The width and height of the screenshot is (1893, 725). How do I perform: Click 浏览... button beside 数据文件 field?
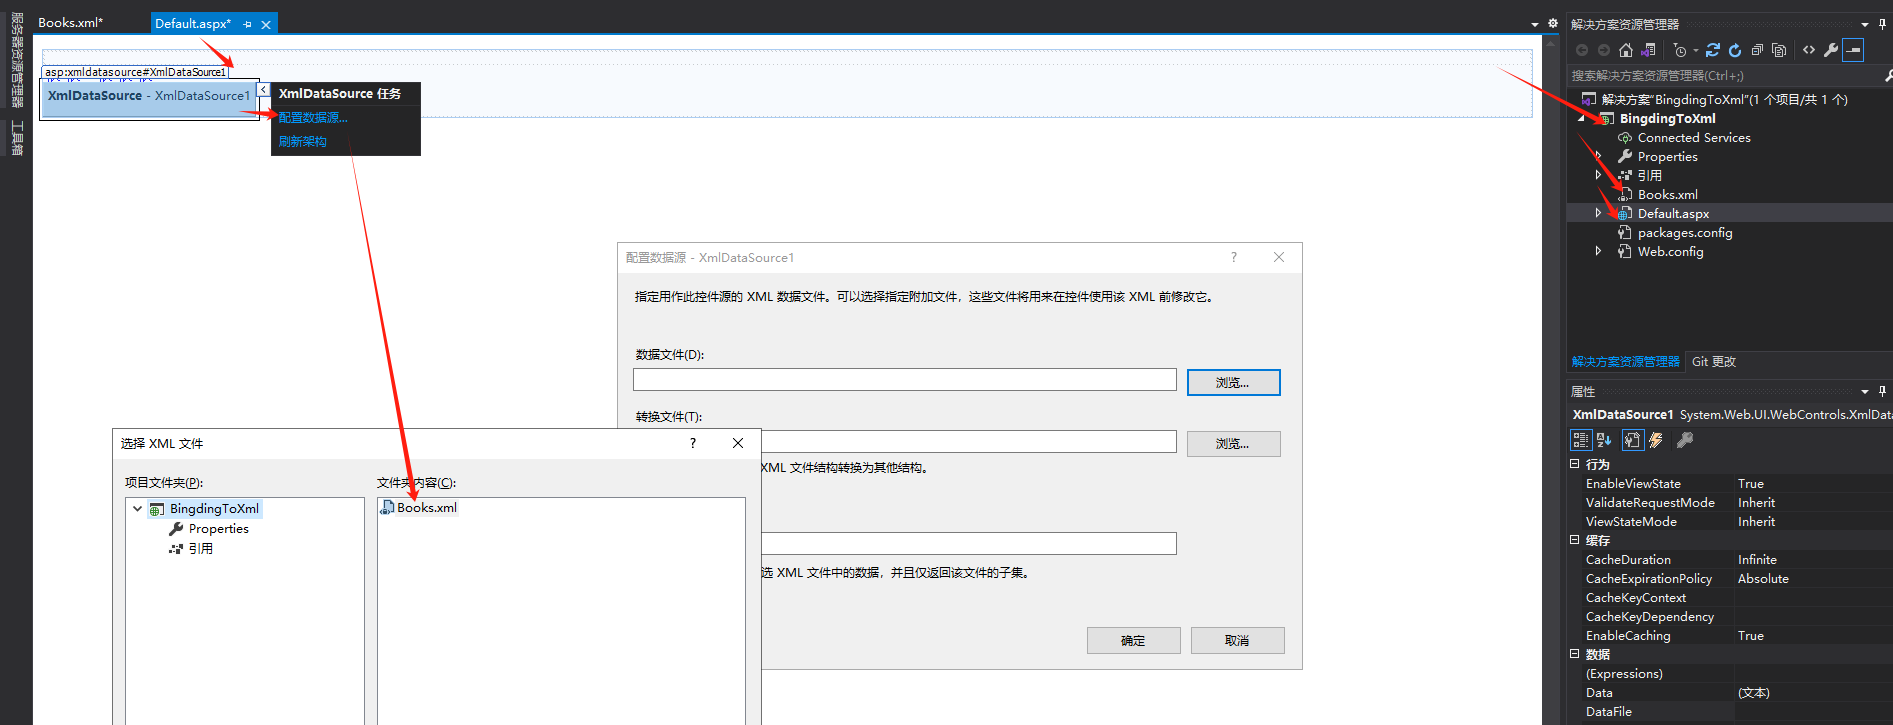[x=1233, y=383]
